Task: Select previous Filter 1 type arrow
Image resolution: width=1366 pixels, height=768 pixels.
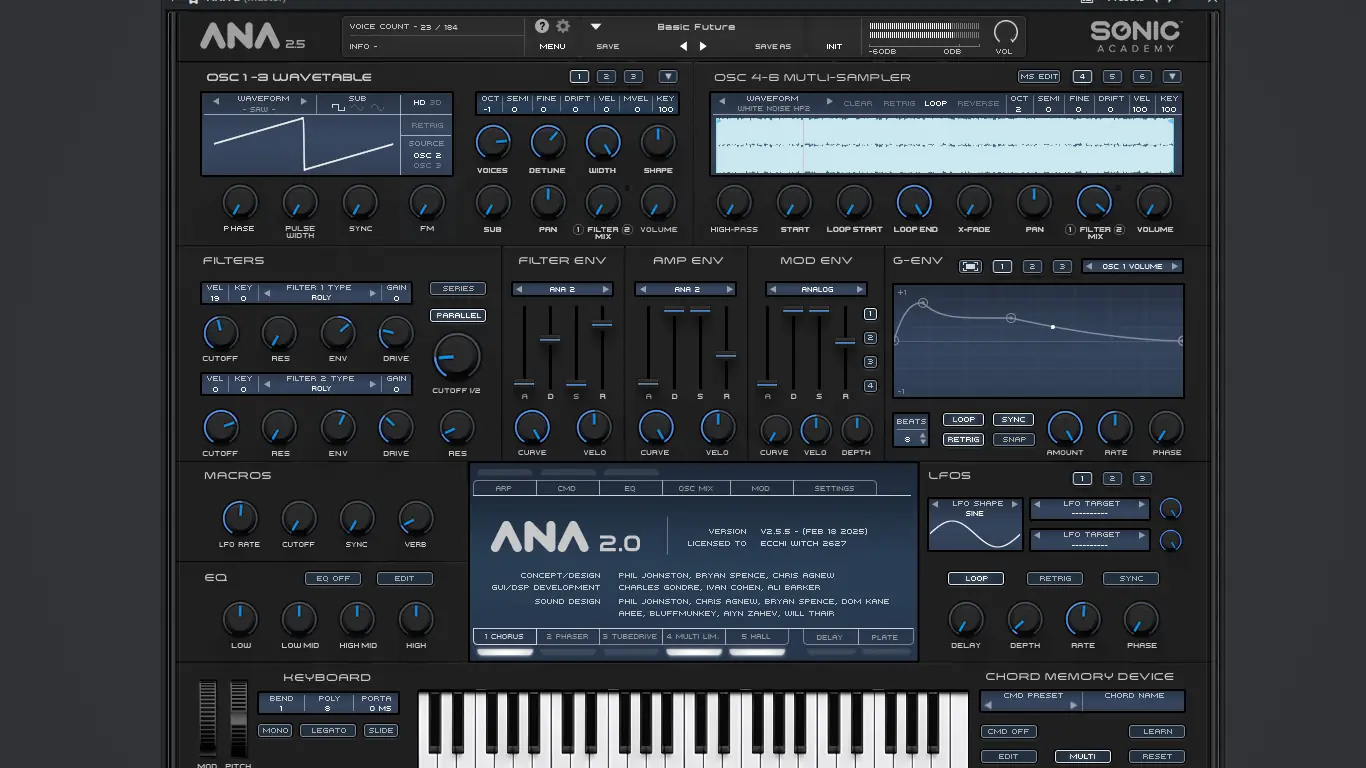Action: (267, 293)
